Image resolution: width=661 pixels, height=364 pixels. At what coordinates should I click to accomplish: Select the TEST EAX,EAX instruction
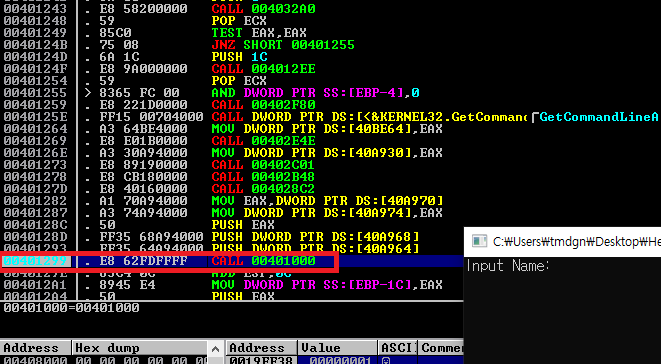(x=259, y=32)
